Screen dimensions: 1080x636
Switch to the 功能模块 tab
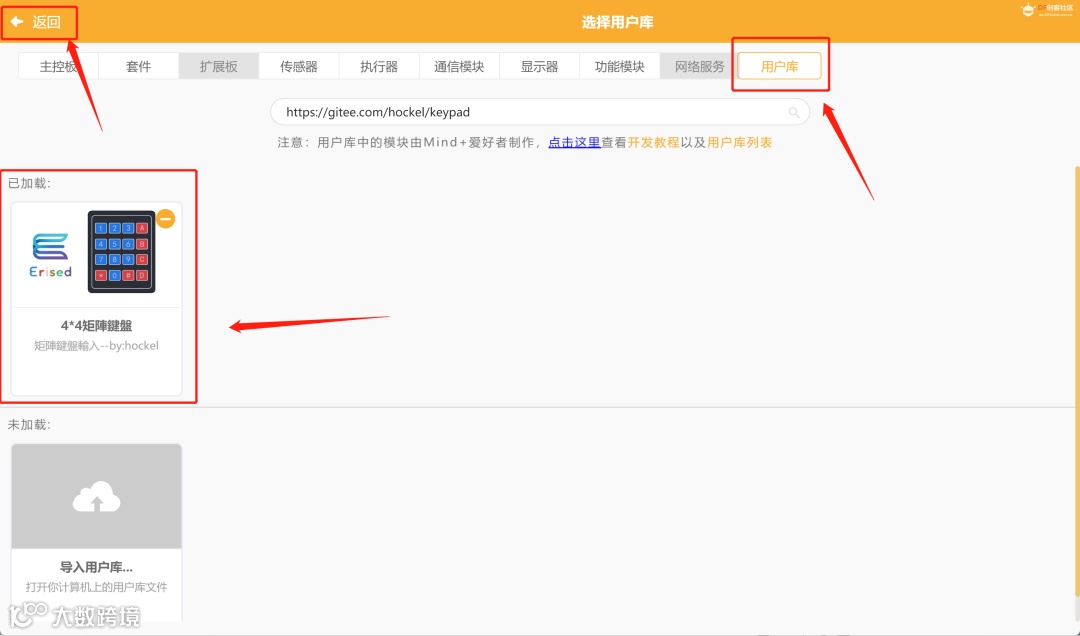coord(620,66)
